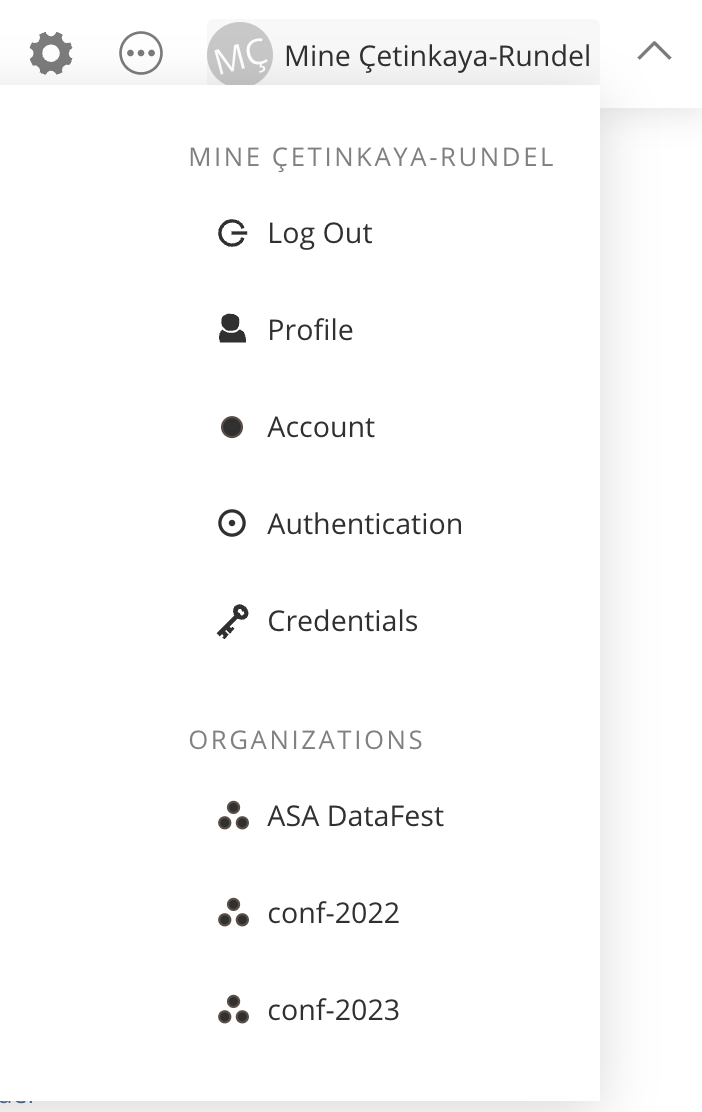The width and height of the screenshot is (702, 1112).
Task: Choose Credentials from user menu
Action: coord(342,621)
